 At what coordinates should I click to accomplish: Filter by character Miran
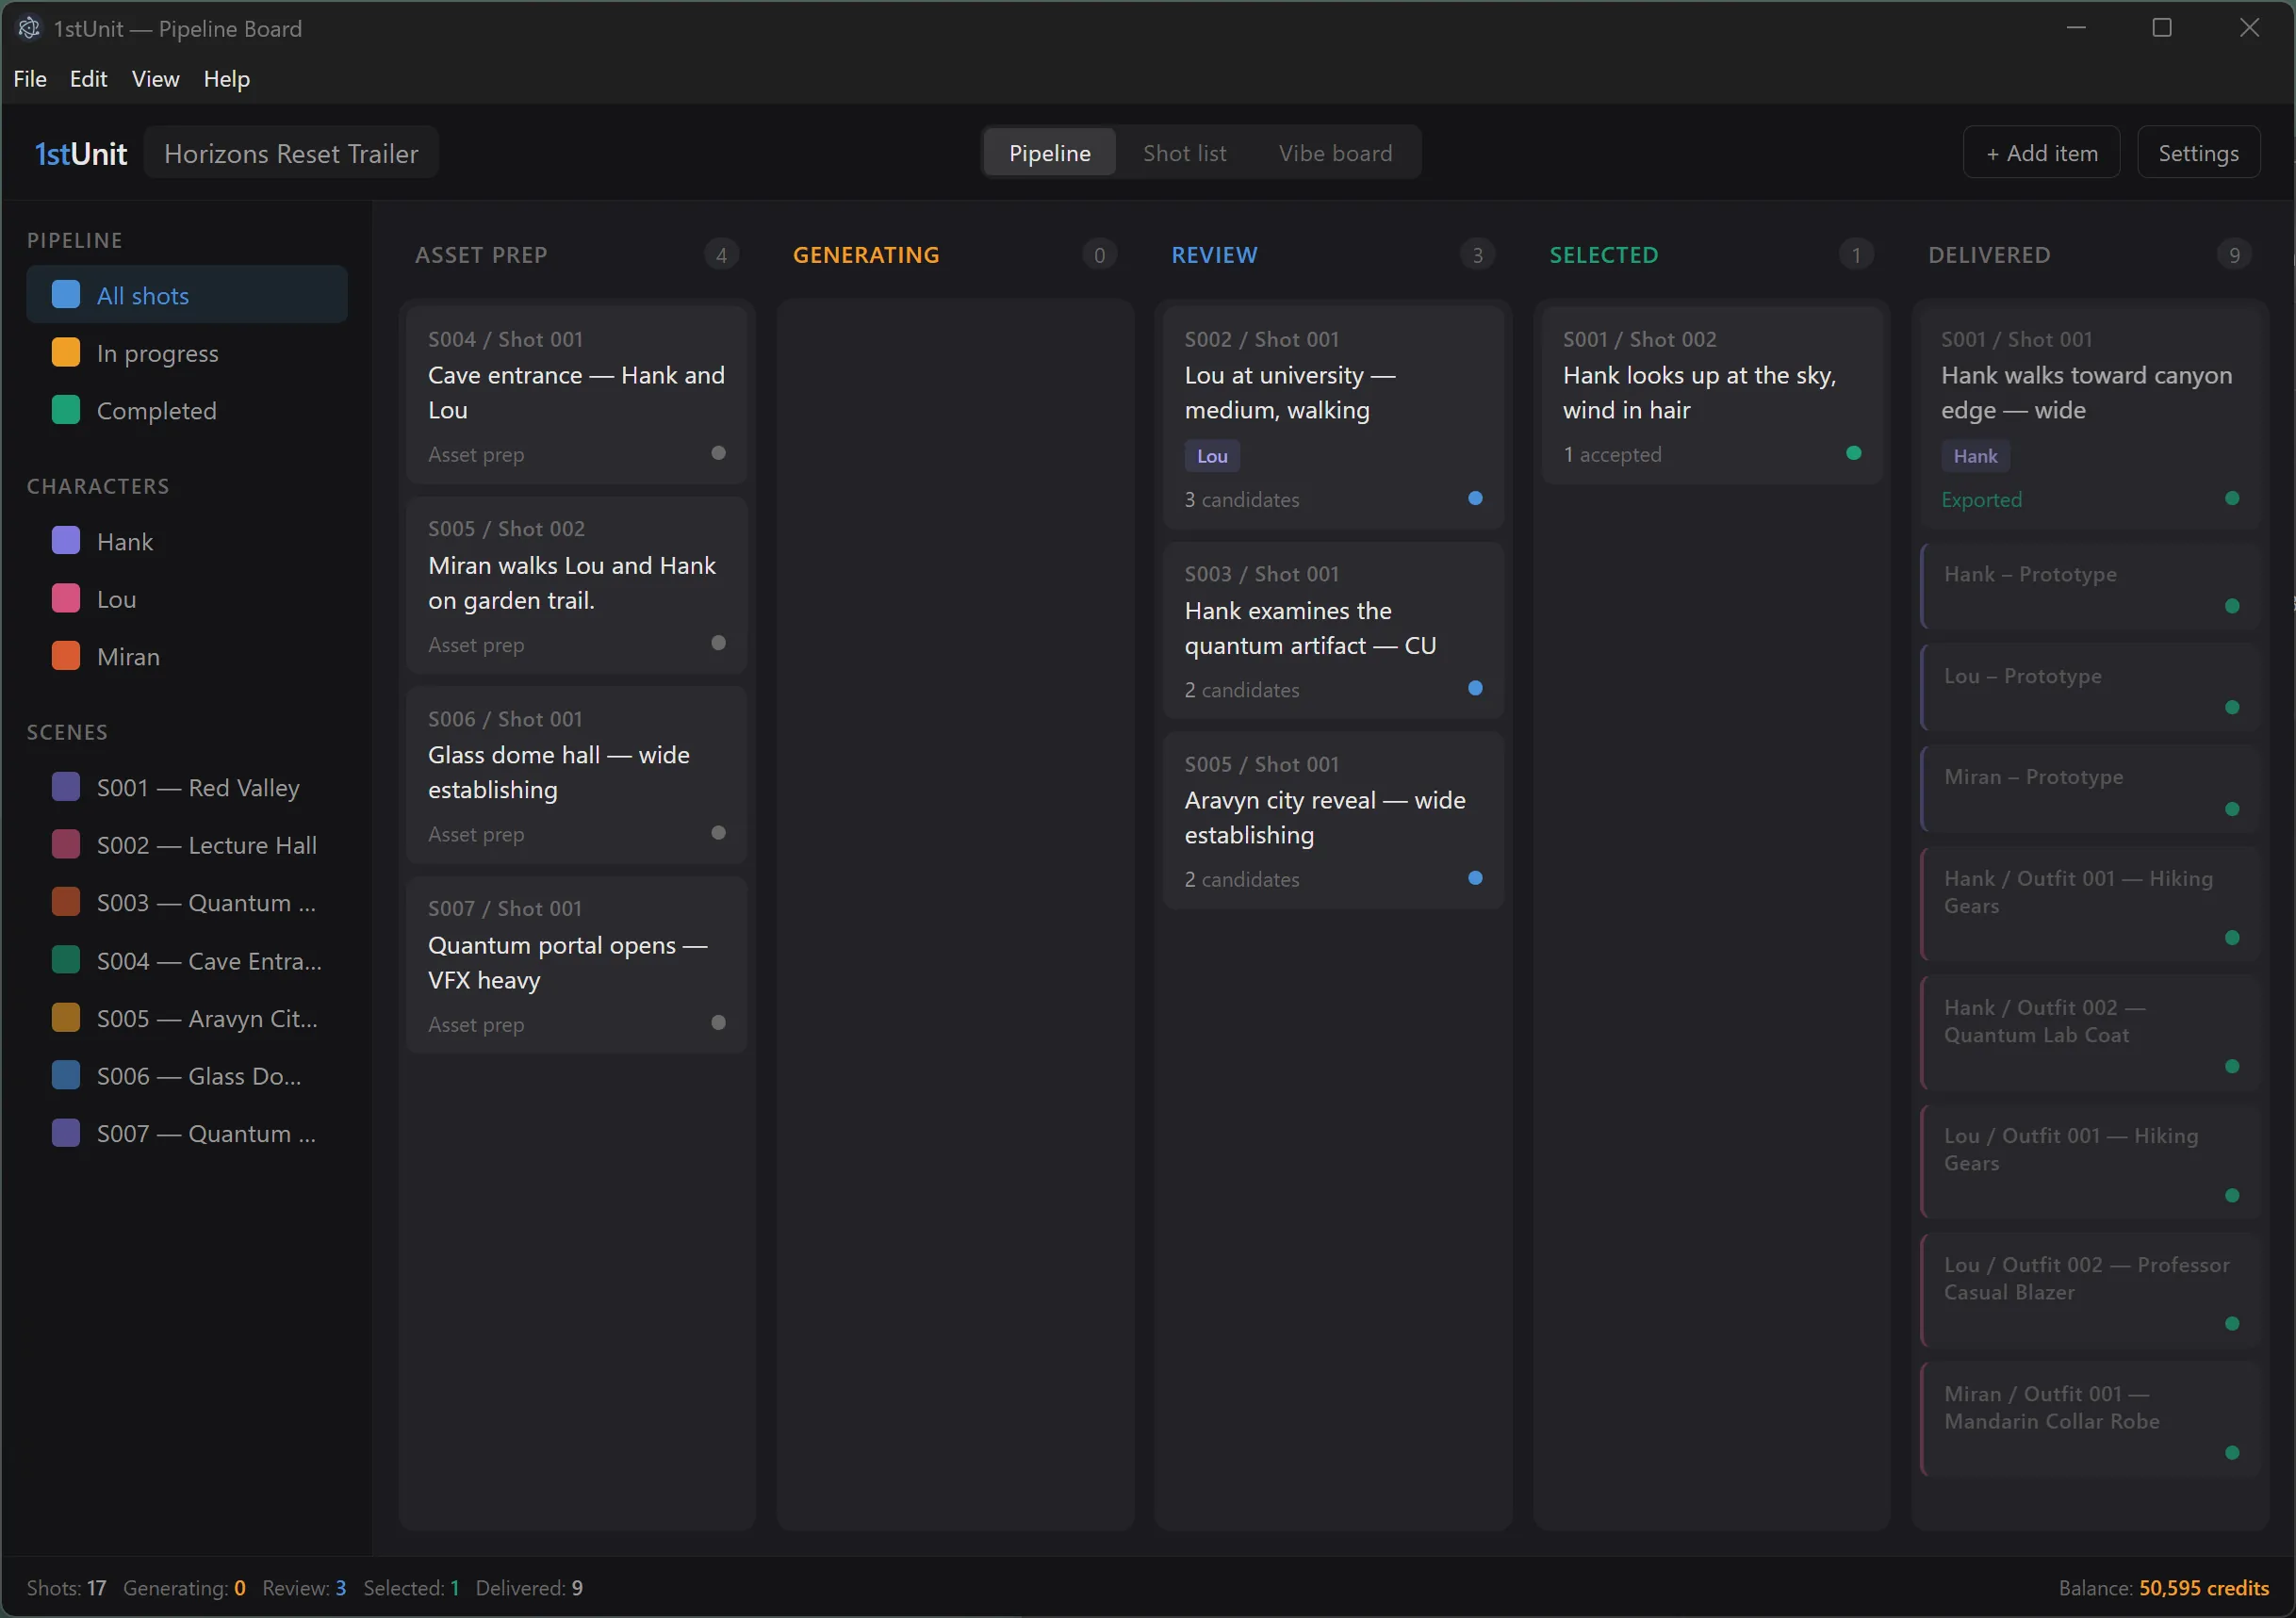[187, 656]
